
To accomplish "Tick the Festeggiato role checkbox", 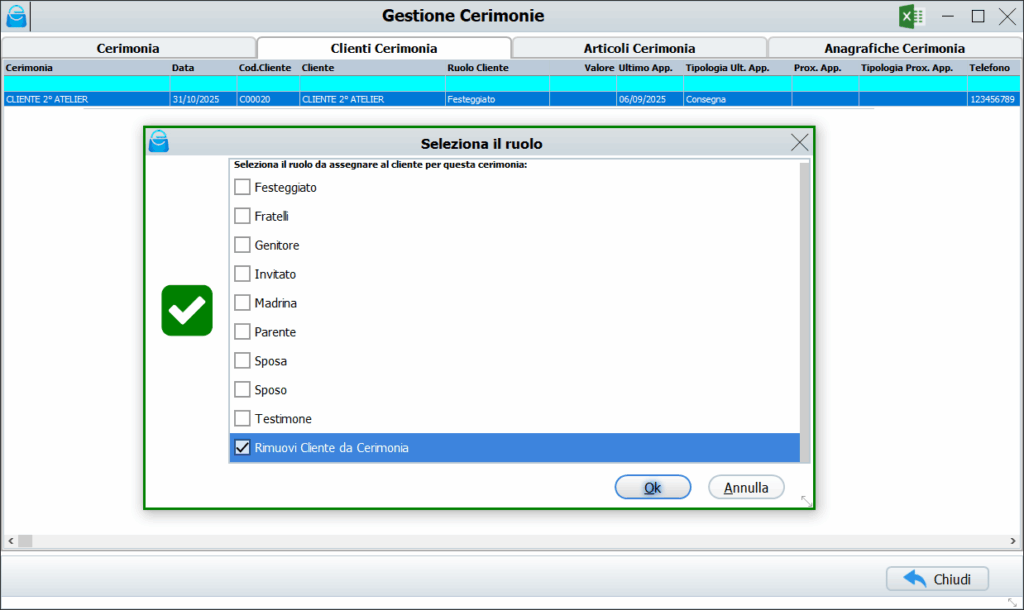I will coord(242,187).
